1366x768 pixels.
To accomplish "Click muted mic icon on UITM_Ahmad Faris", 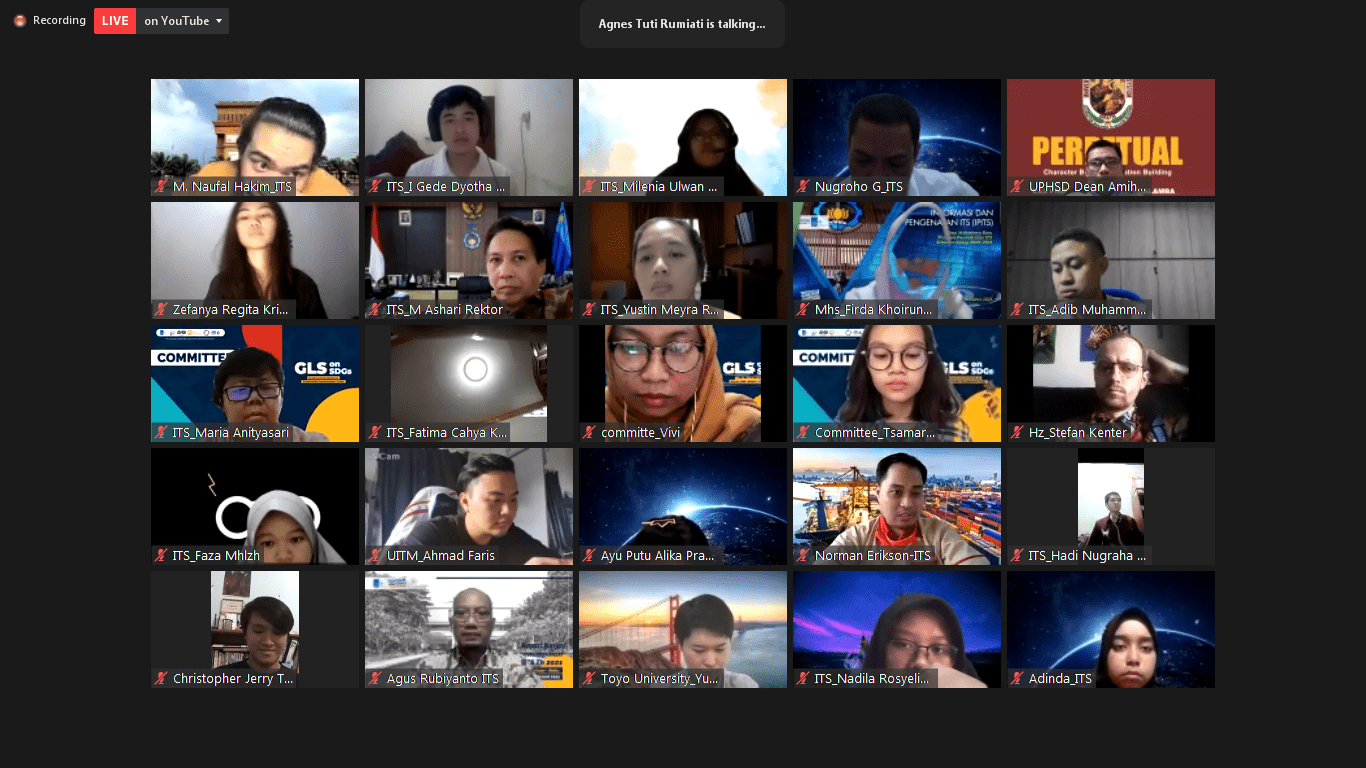I will coord(375,556).
